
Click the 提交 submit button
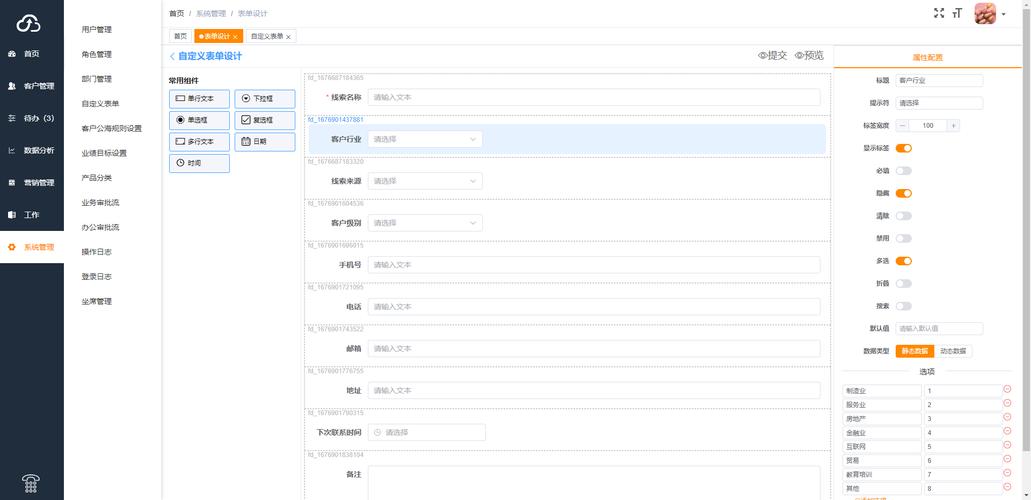pos(772,56)
